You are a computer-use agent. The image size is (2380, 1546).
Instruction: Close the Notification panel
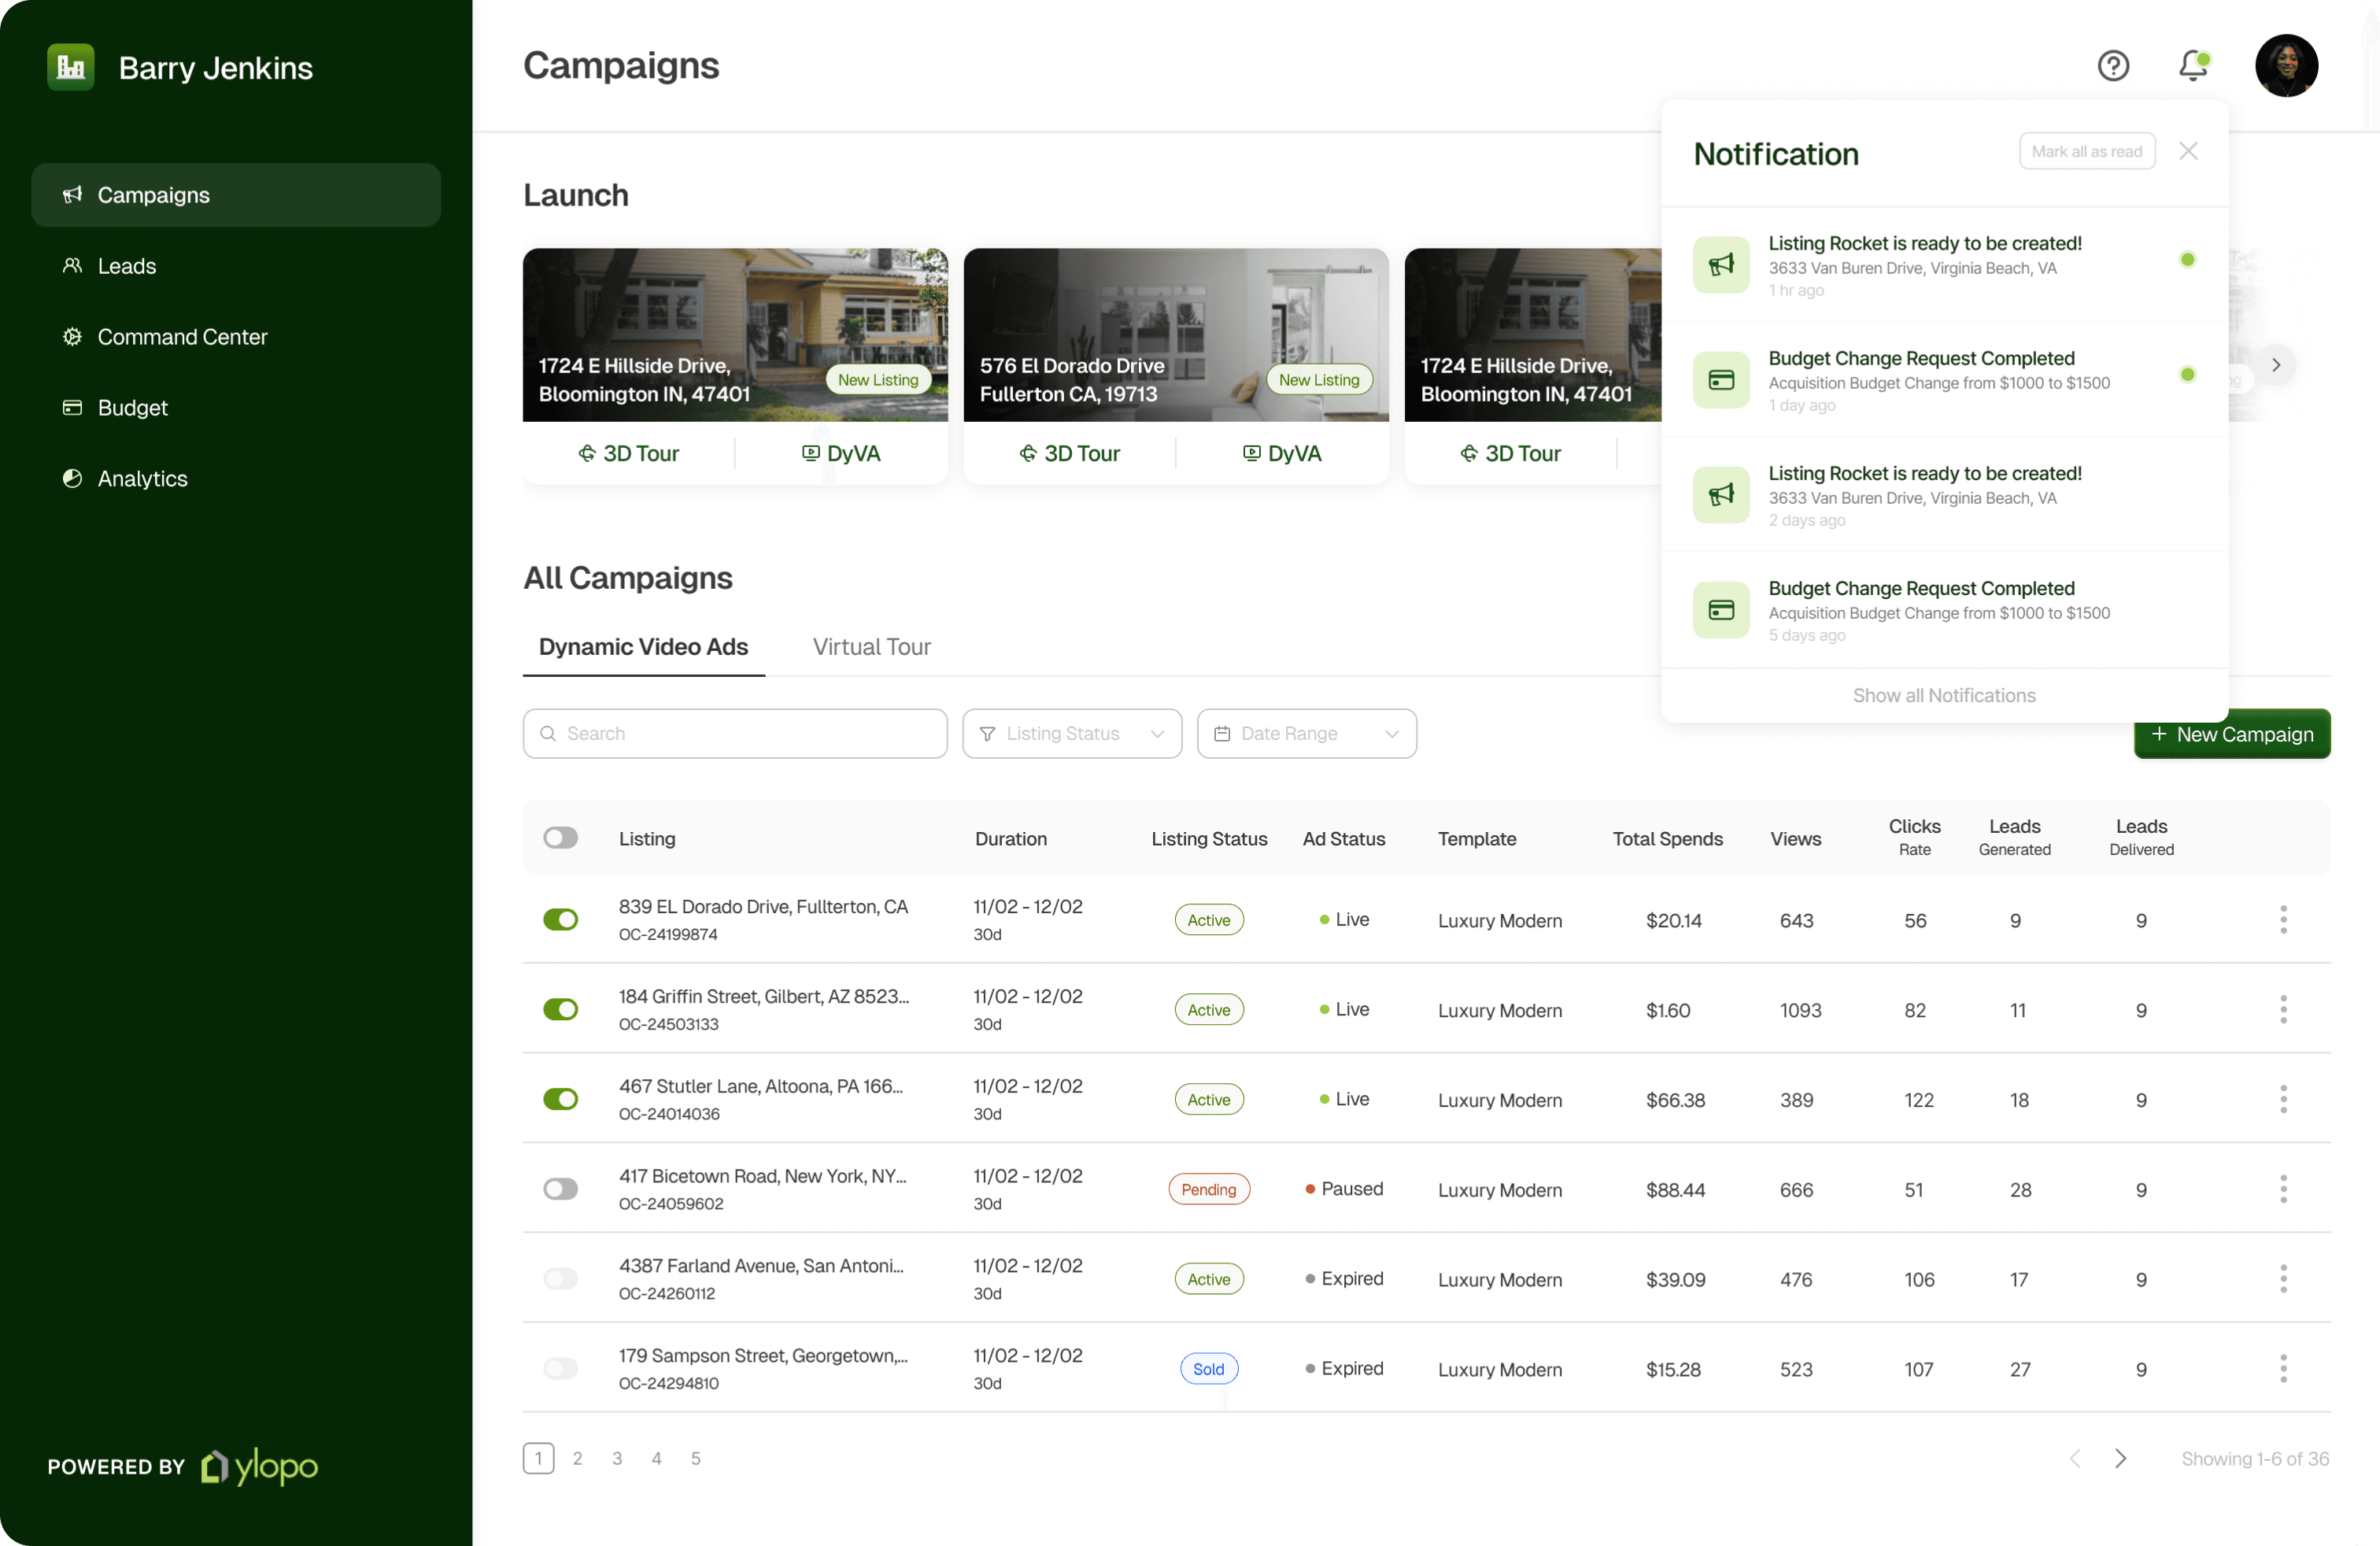pos(2188,151)
